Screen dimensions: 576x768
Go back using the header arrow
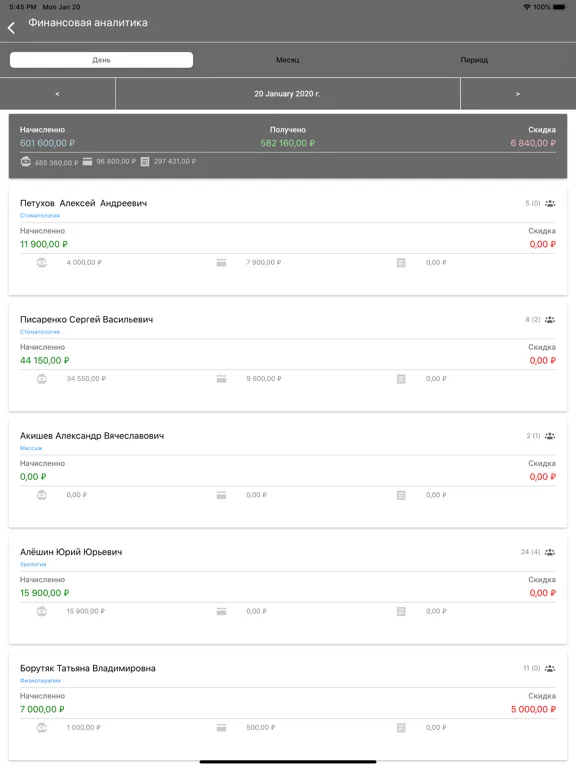(x=12, y=28)
